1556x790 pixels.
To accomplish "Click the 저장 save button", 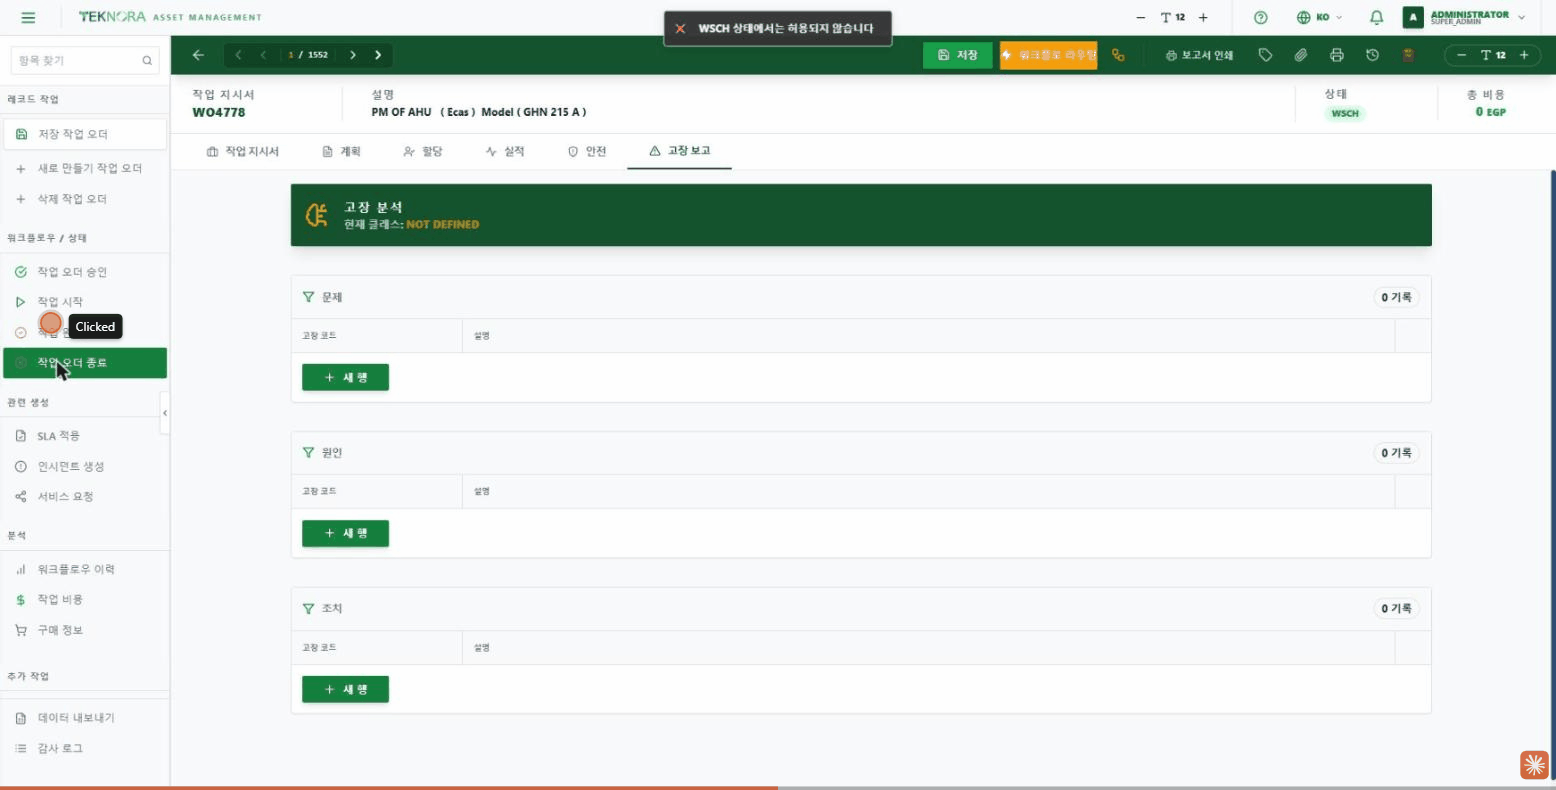I will [x=958, y=55].
